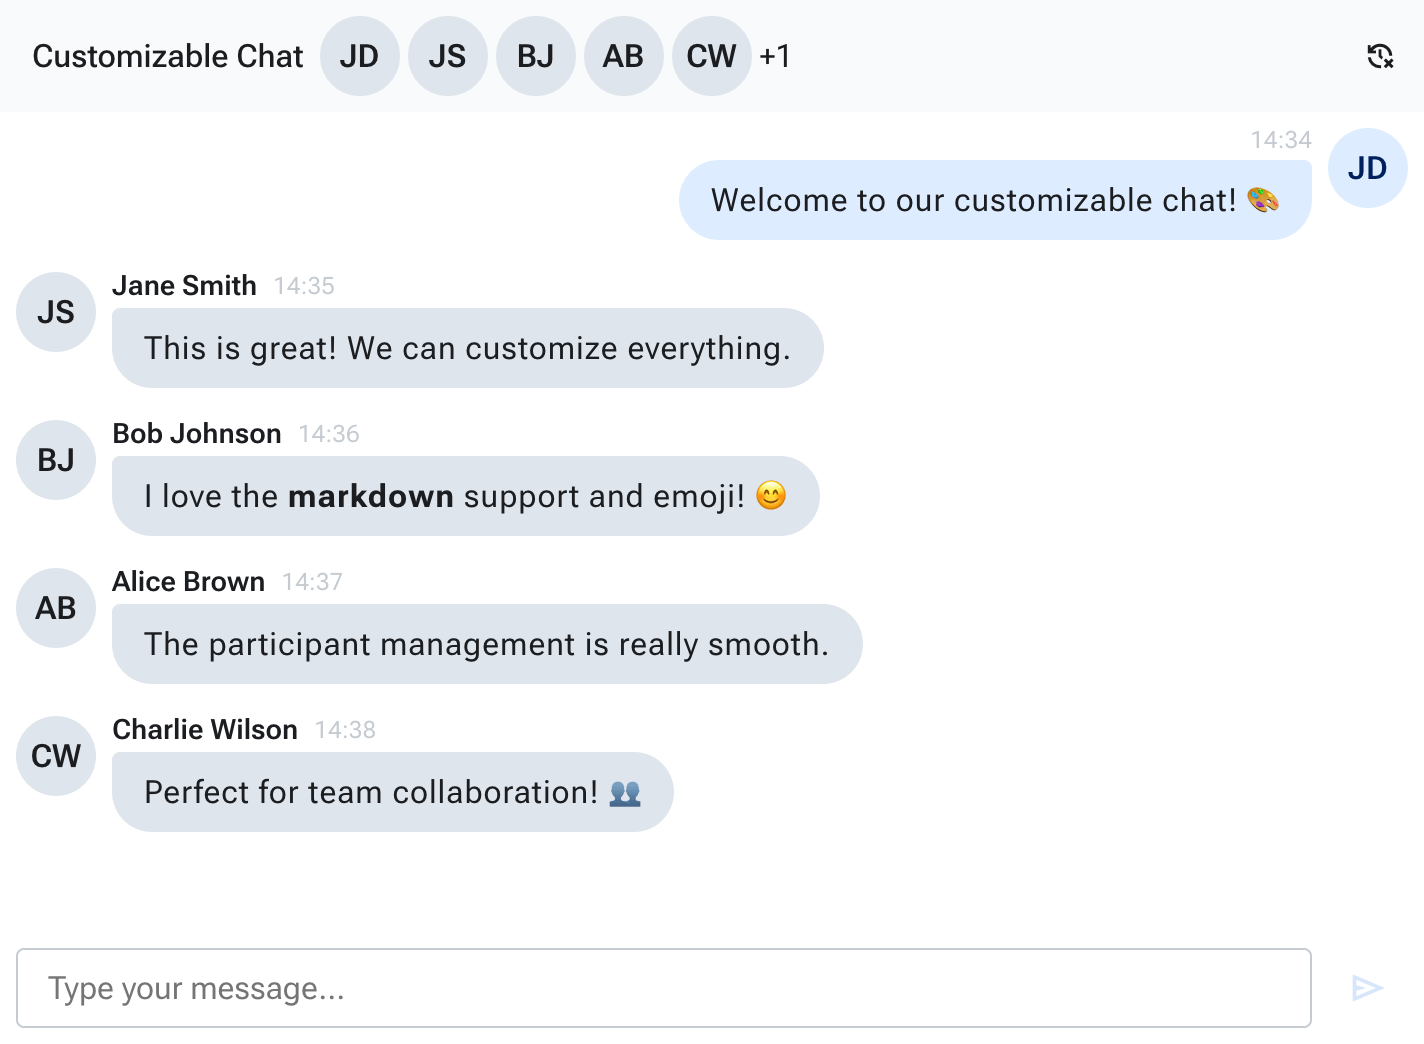The image size is (1424, 1044).
Task: Click JD avatar beside welcome message
Action: tap(1367, 168)
